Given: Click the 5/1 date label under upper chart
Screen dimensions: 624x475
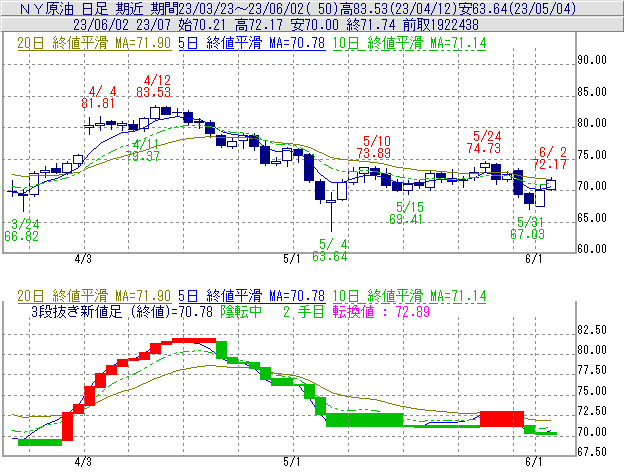Looking at the screenshot, I should (292, 259).
